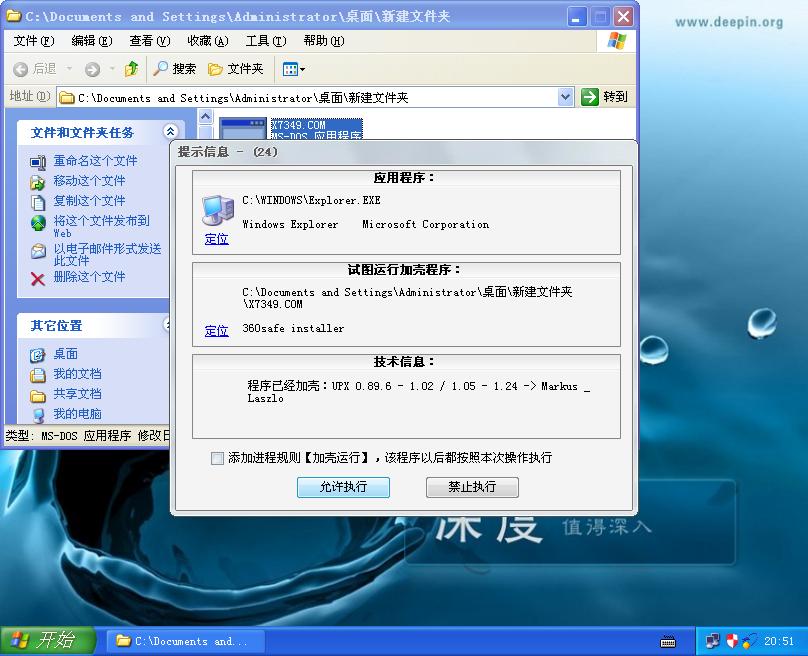The height and width of the screenshot is (656, 808).
Task: Click 重命名这个文件 task link
Action: pos(95,161)
